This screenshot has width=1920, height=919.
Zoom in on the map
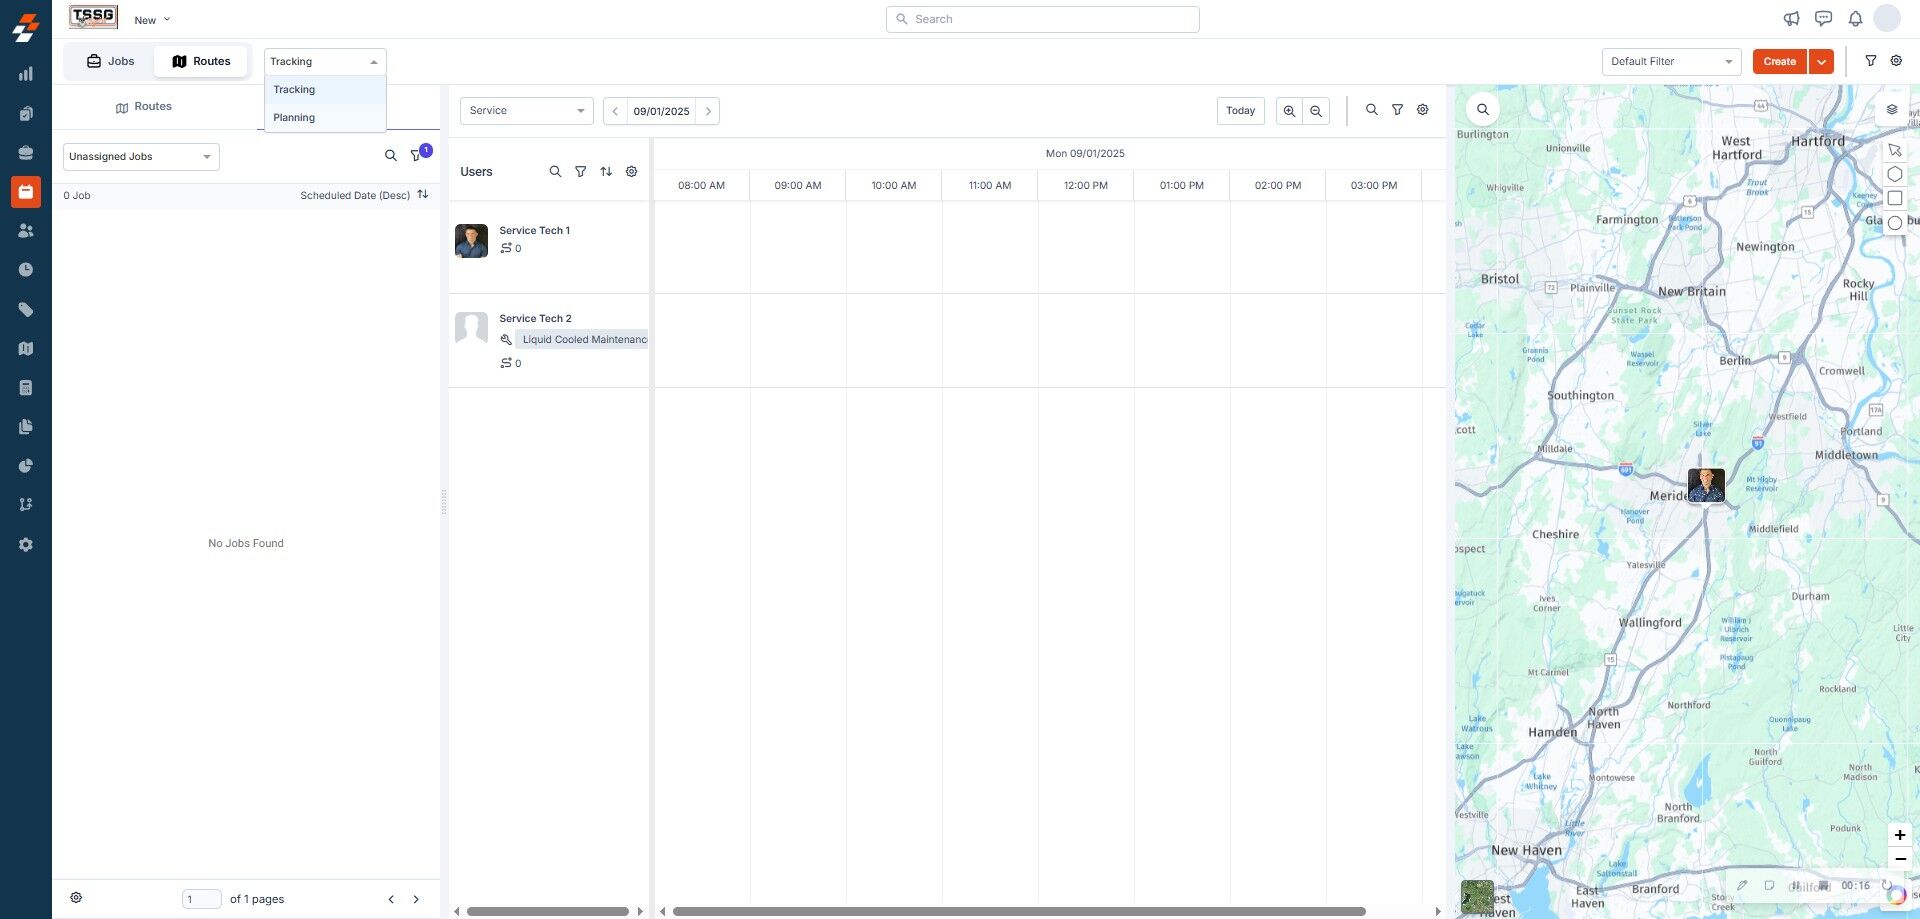coord(1900,835)
